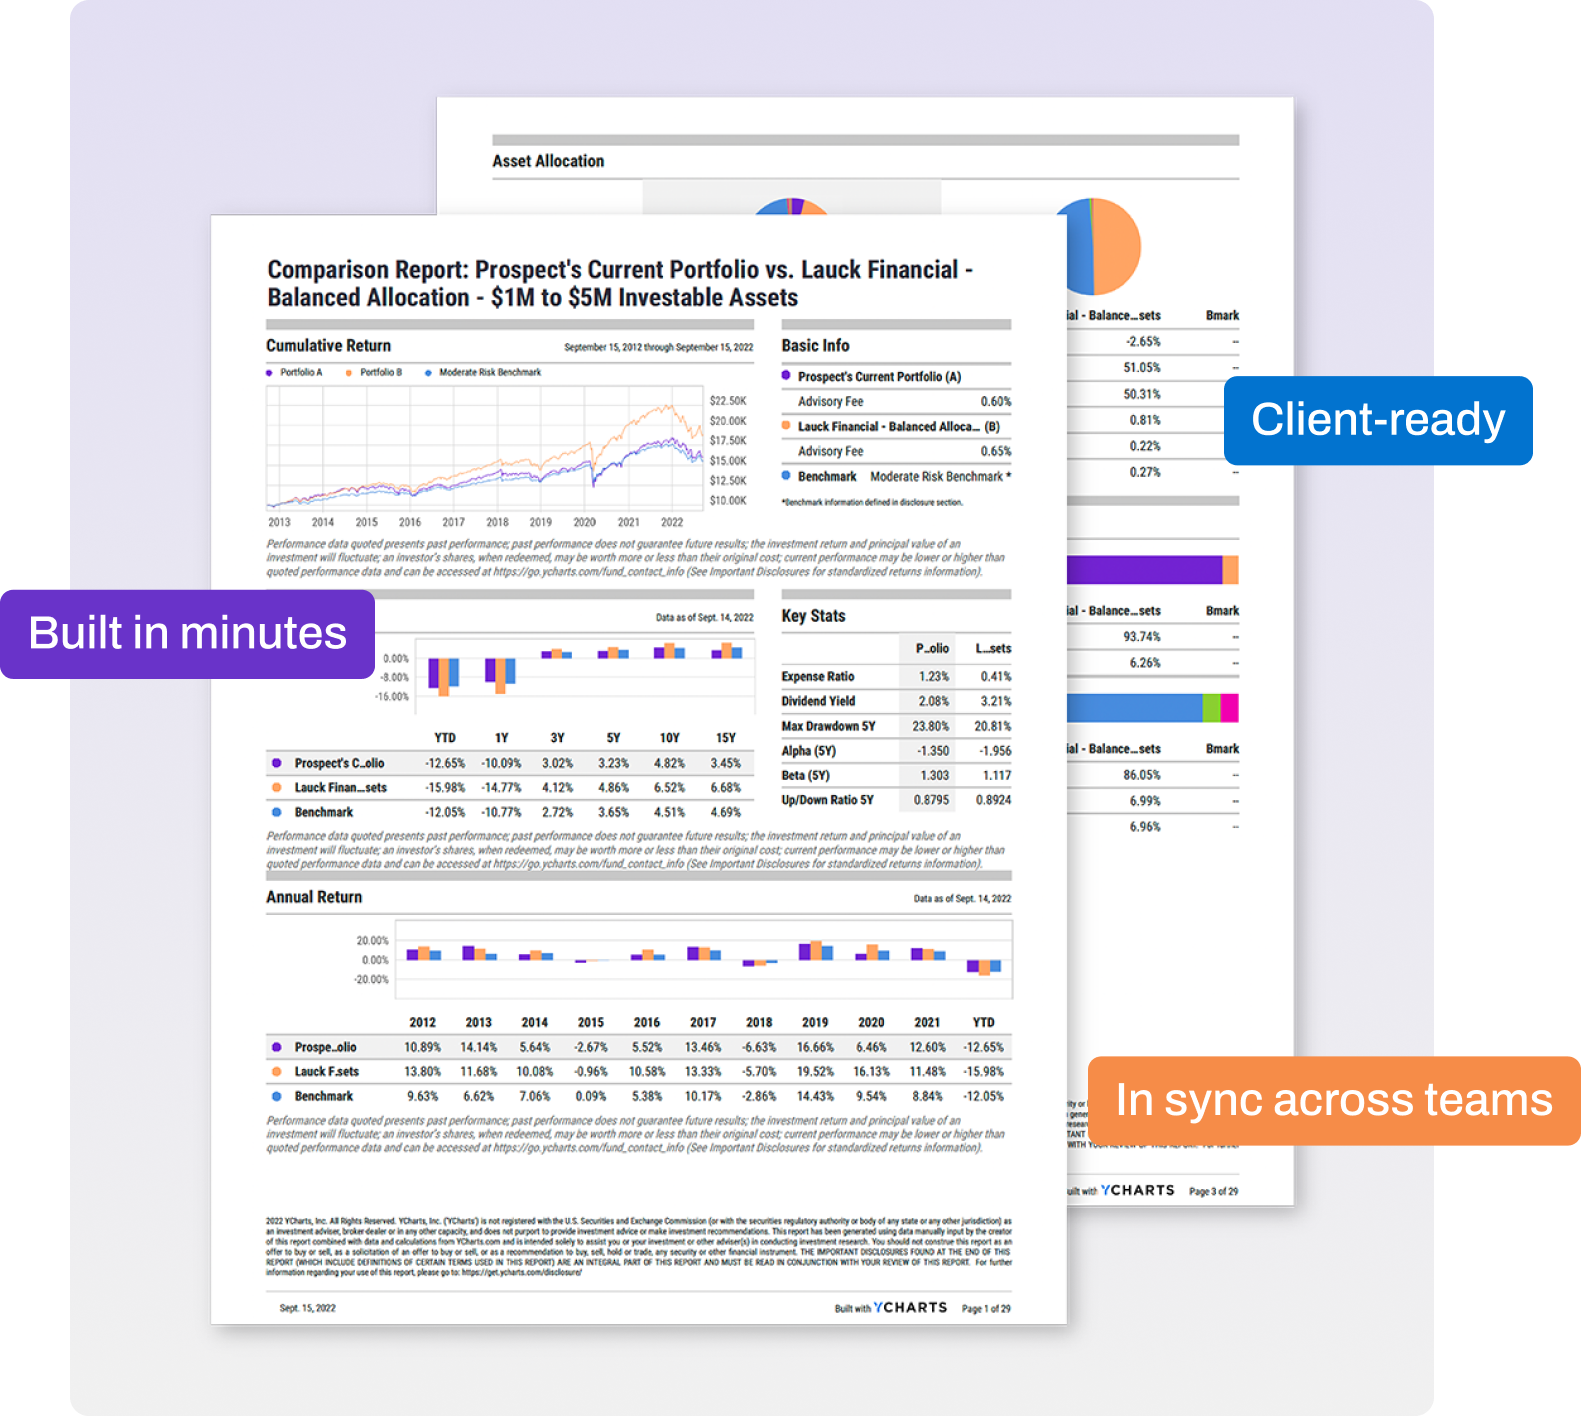Click the "Alpha (5Y)" row label
Screen dimensions: 1582x1416
(x=808, y=751)
